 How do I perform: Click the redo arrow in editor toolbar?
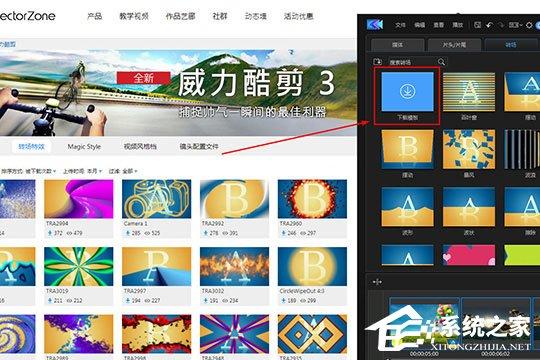(501, 25)
